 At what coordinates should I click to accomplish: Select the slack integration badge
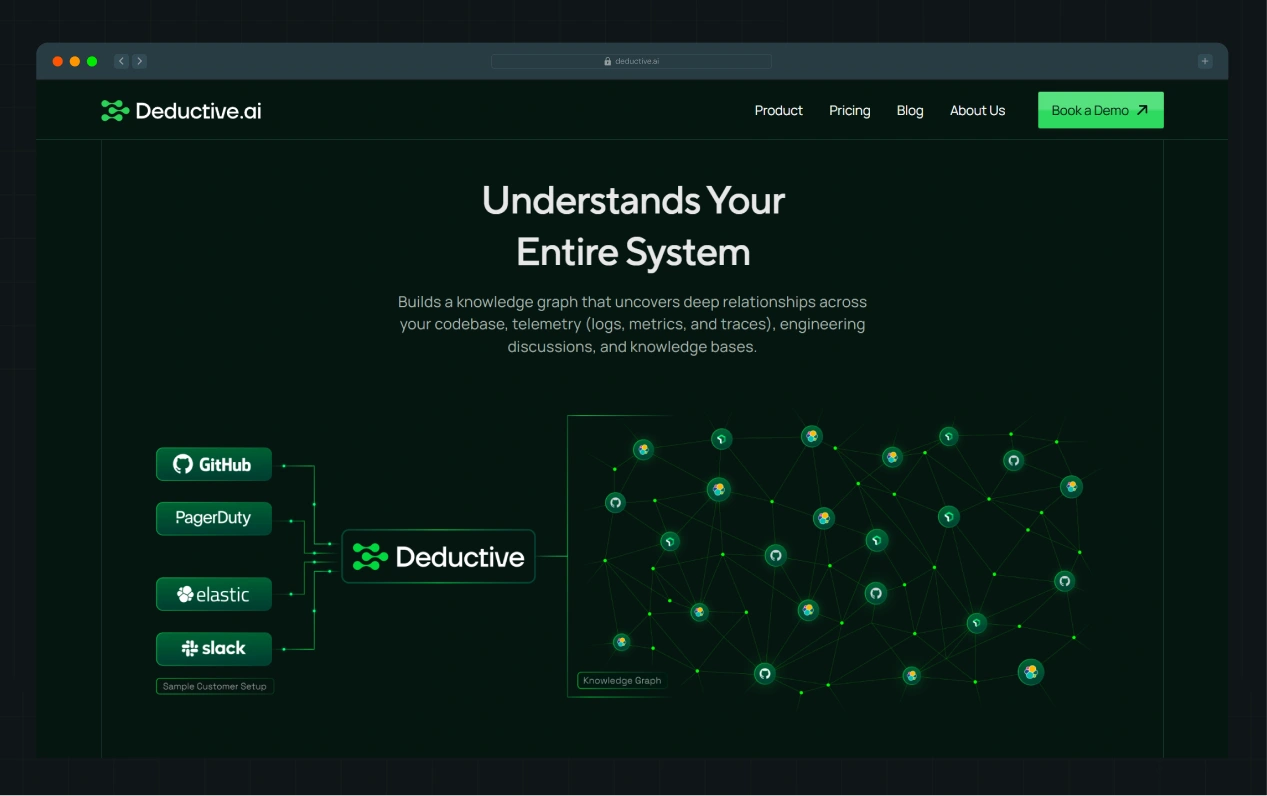click(213, 648)
